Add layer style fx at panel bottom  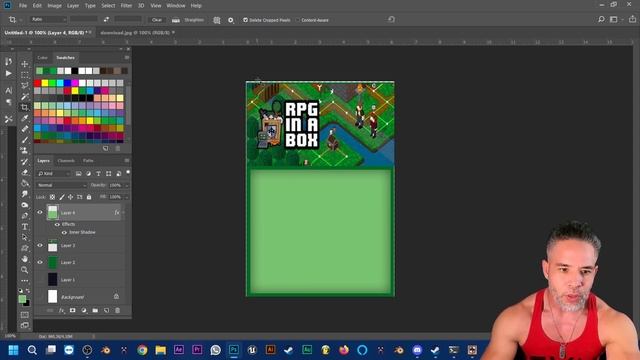click(61, 311)
